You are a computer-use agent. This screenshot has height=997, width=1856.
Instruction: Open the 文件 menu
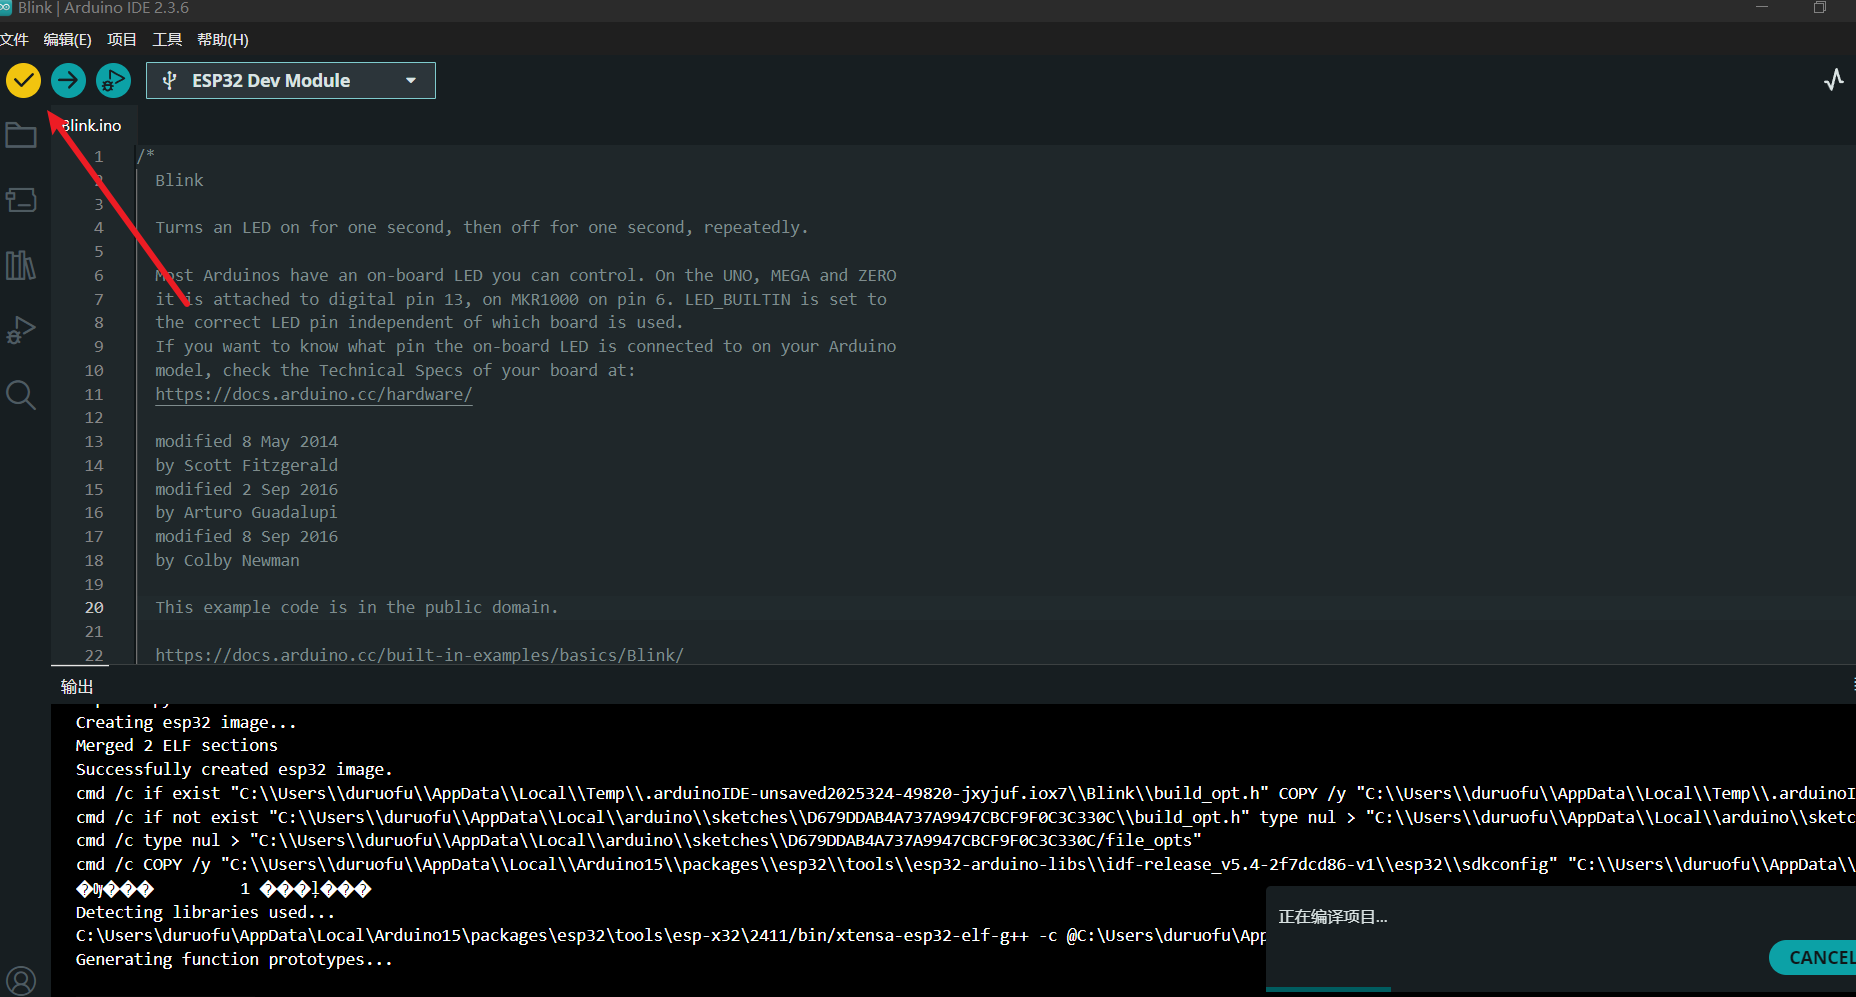coord(14,40)
